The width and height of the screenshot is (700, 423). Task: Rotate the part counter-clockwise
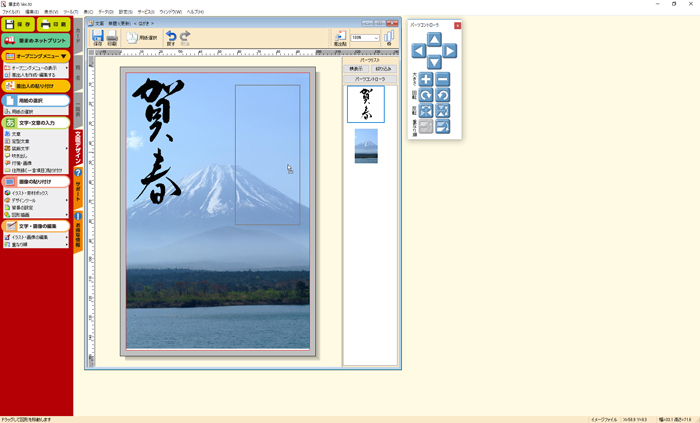(443, 95)
